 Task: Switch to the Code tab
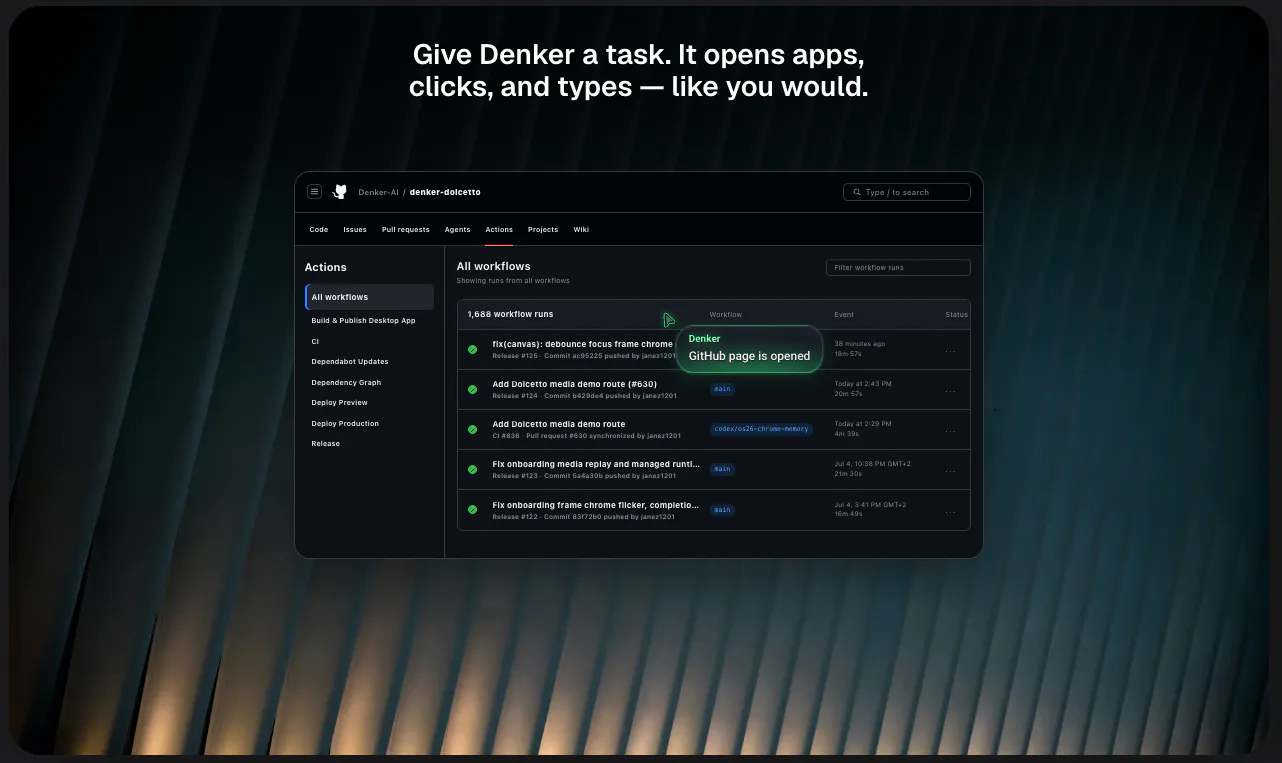point(319,229)
